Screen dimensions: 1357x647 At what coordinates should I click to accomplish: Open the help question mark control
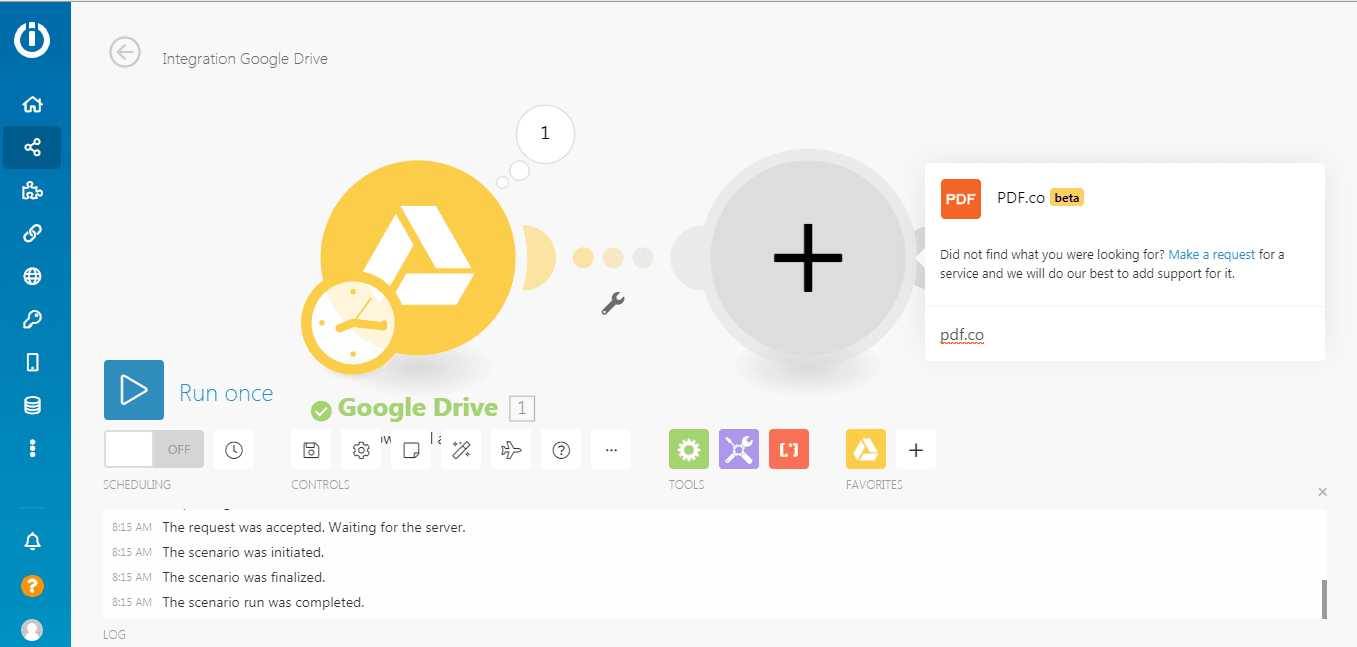561,450
